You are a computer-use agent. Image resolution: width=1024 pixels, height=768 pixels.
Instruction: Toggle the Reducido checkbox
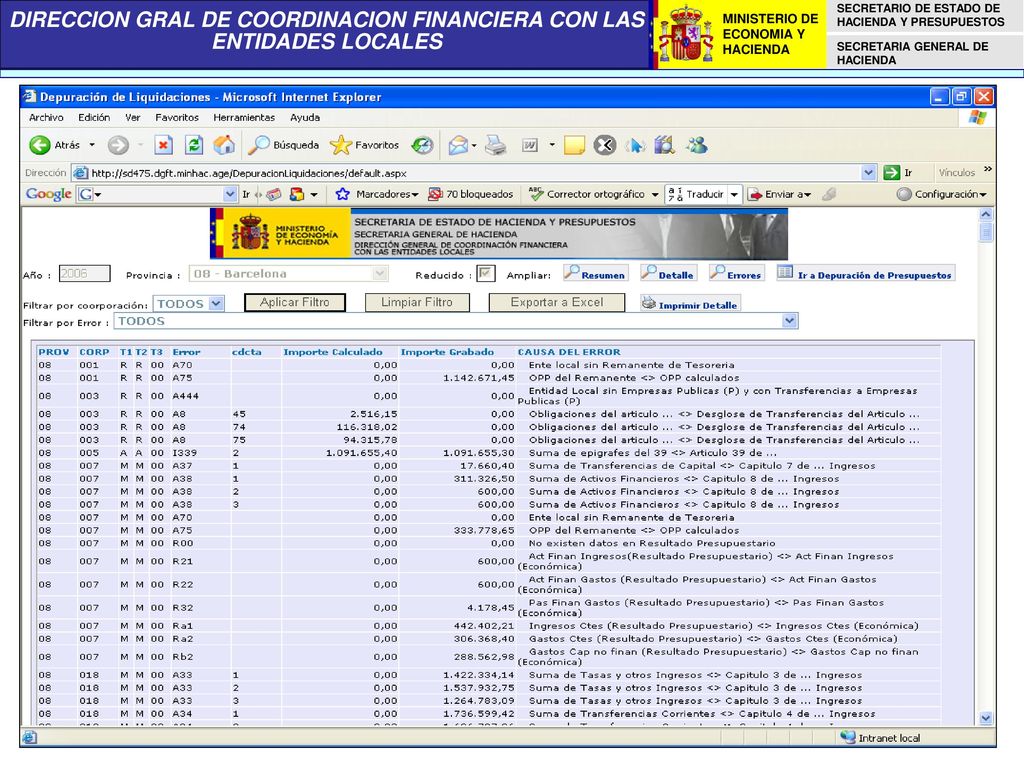click(x=485, y=274)
